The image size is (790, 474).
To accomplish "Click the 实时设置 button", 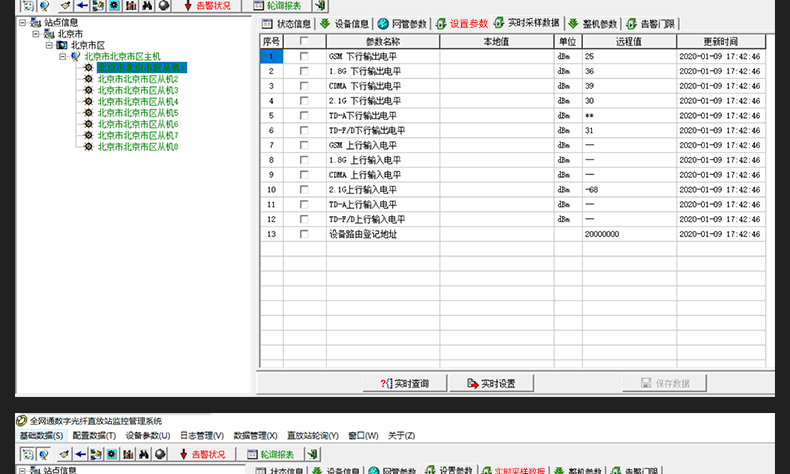I will tap(492, 383).
